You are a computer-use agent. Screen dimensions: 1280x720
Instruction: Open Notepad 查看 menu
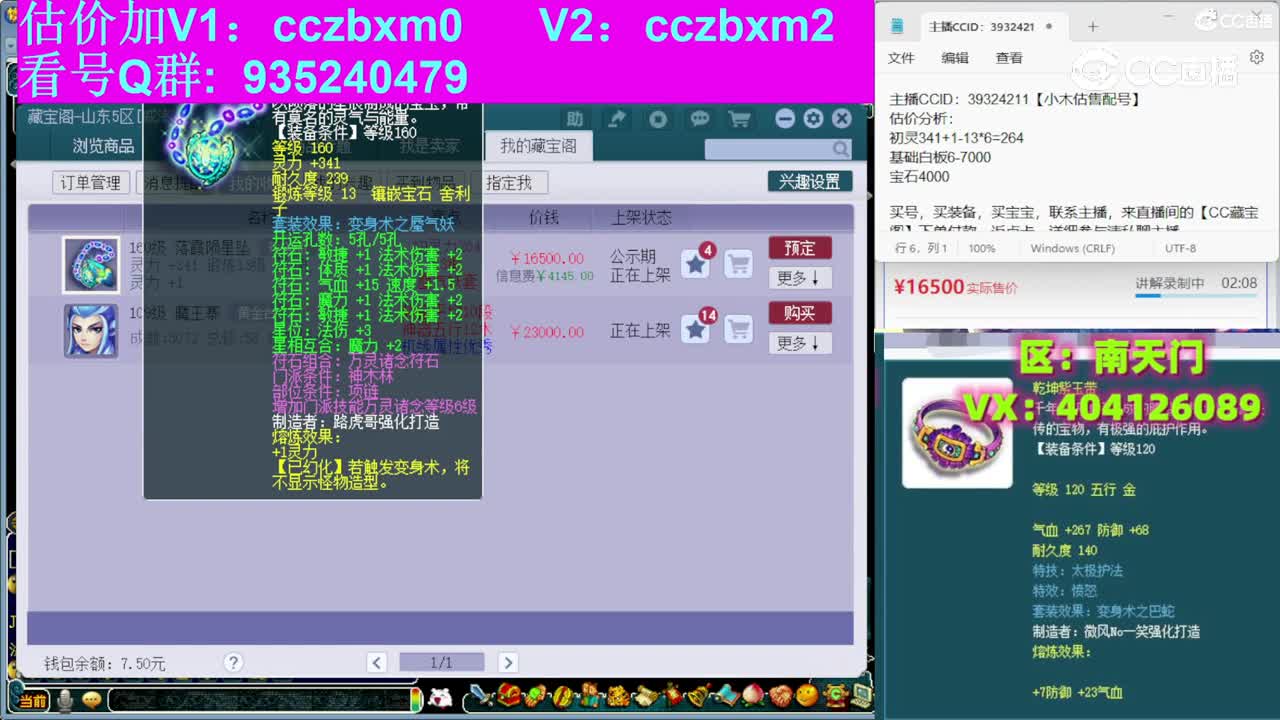click(1009, 58)
